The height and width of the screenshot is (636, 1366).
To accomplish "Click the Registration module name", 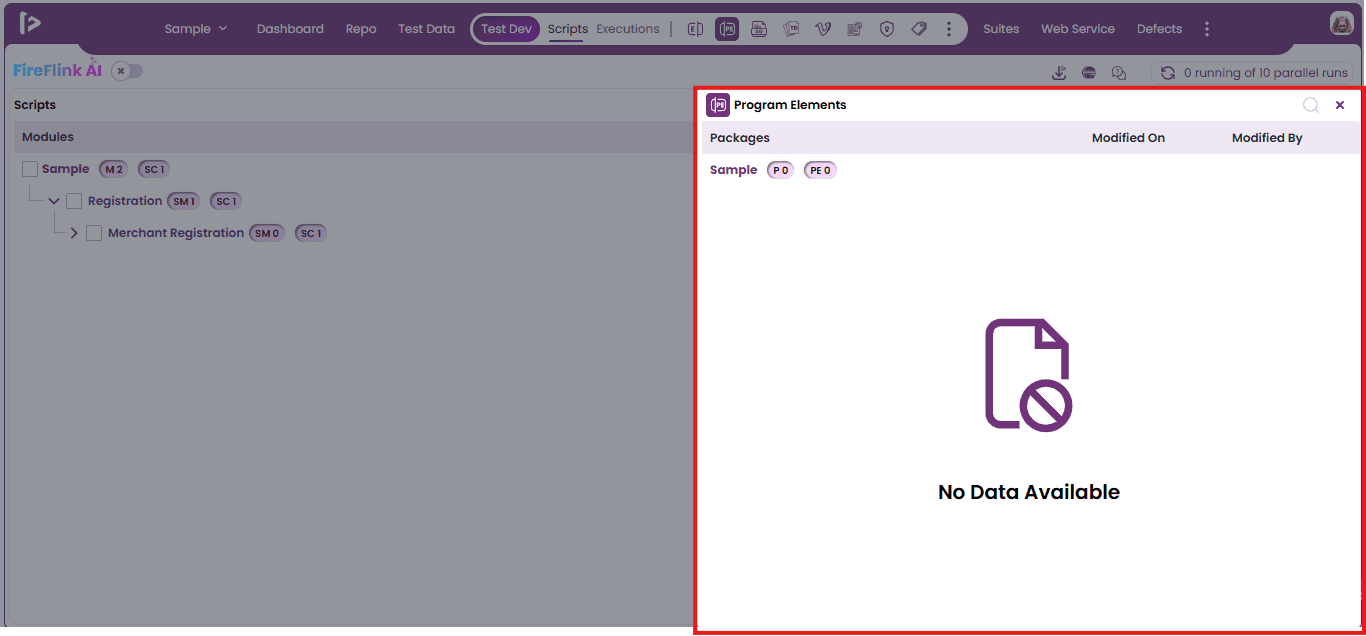I will (125, 201).
